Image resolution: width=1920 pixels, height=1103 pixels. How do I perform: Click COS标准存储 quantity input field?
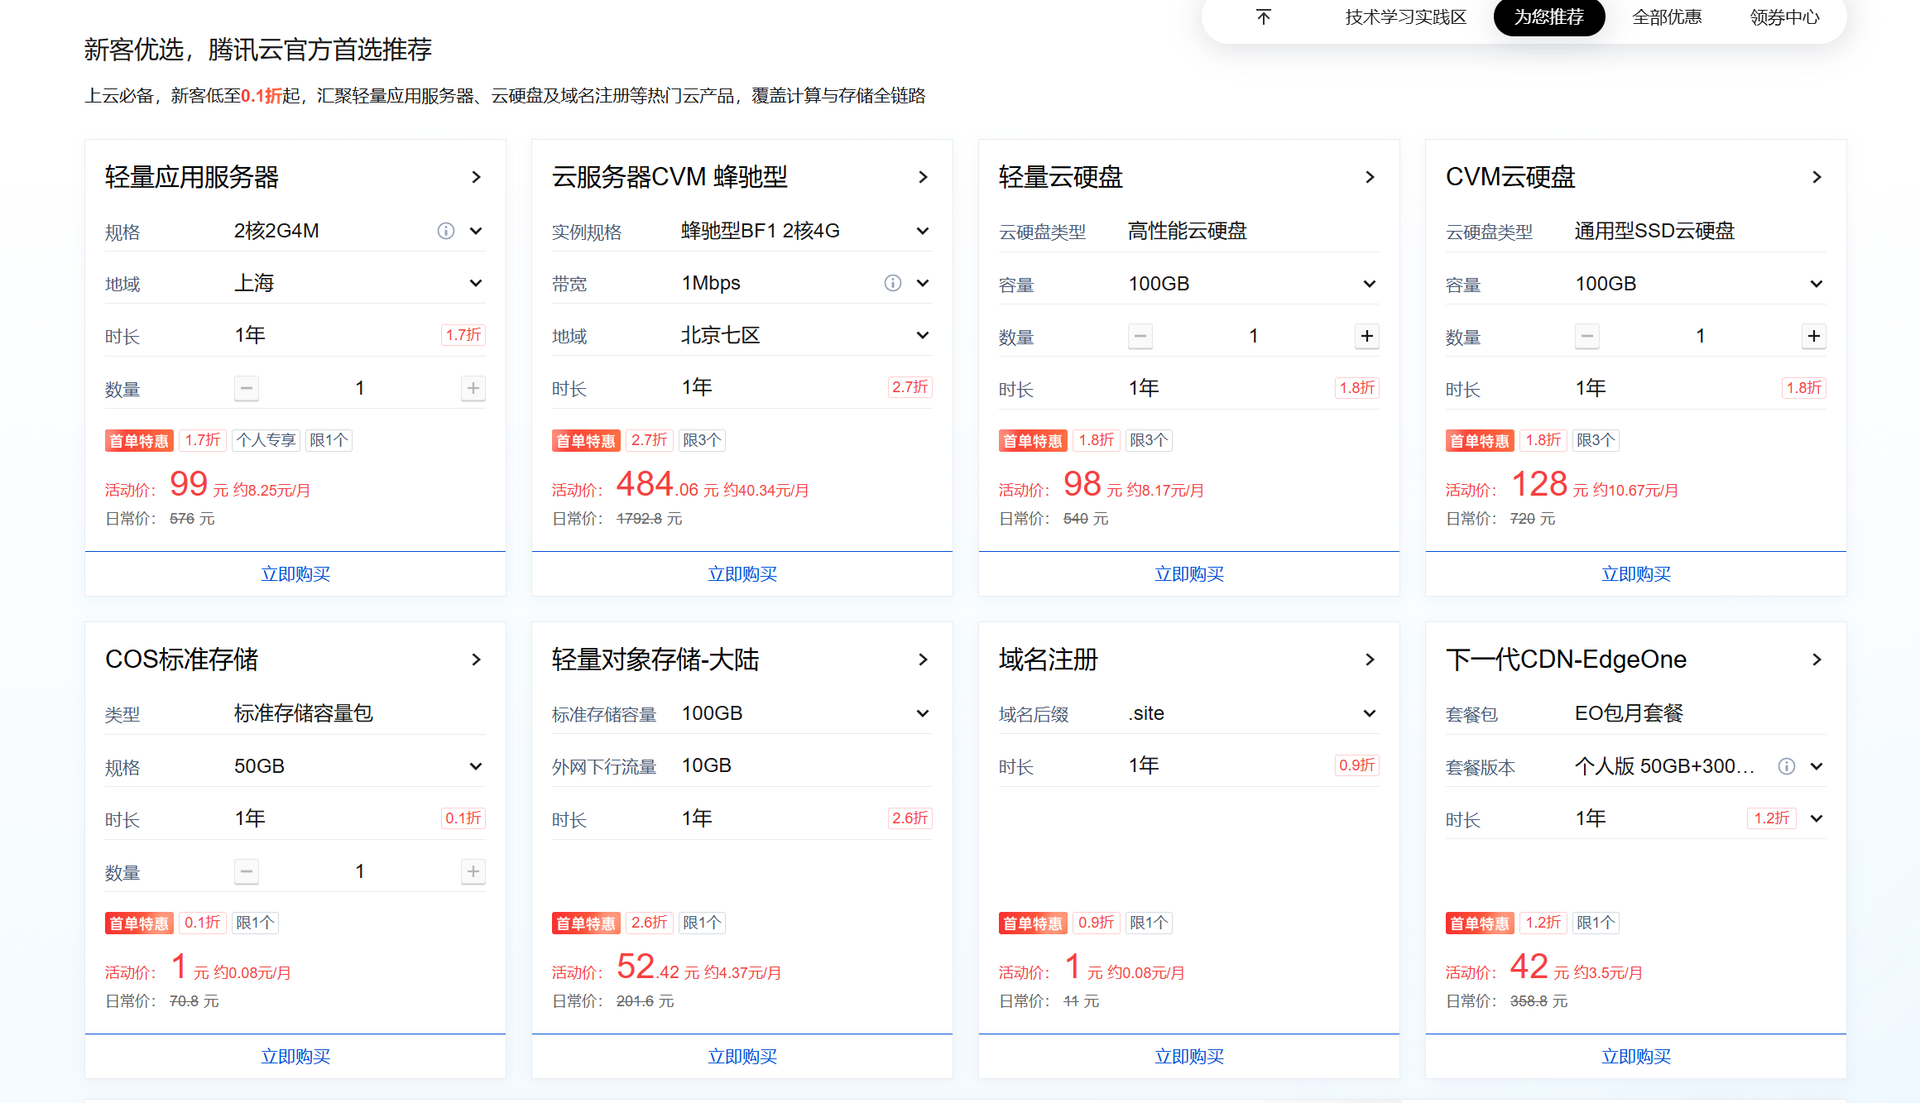click(x=359, y=871)
